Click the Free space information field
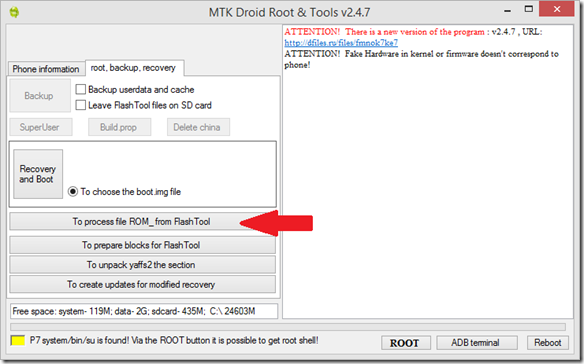The image size is (584, 364). (x=144, y=311)
